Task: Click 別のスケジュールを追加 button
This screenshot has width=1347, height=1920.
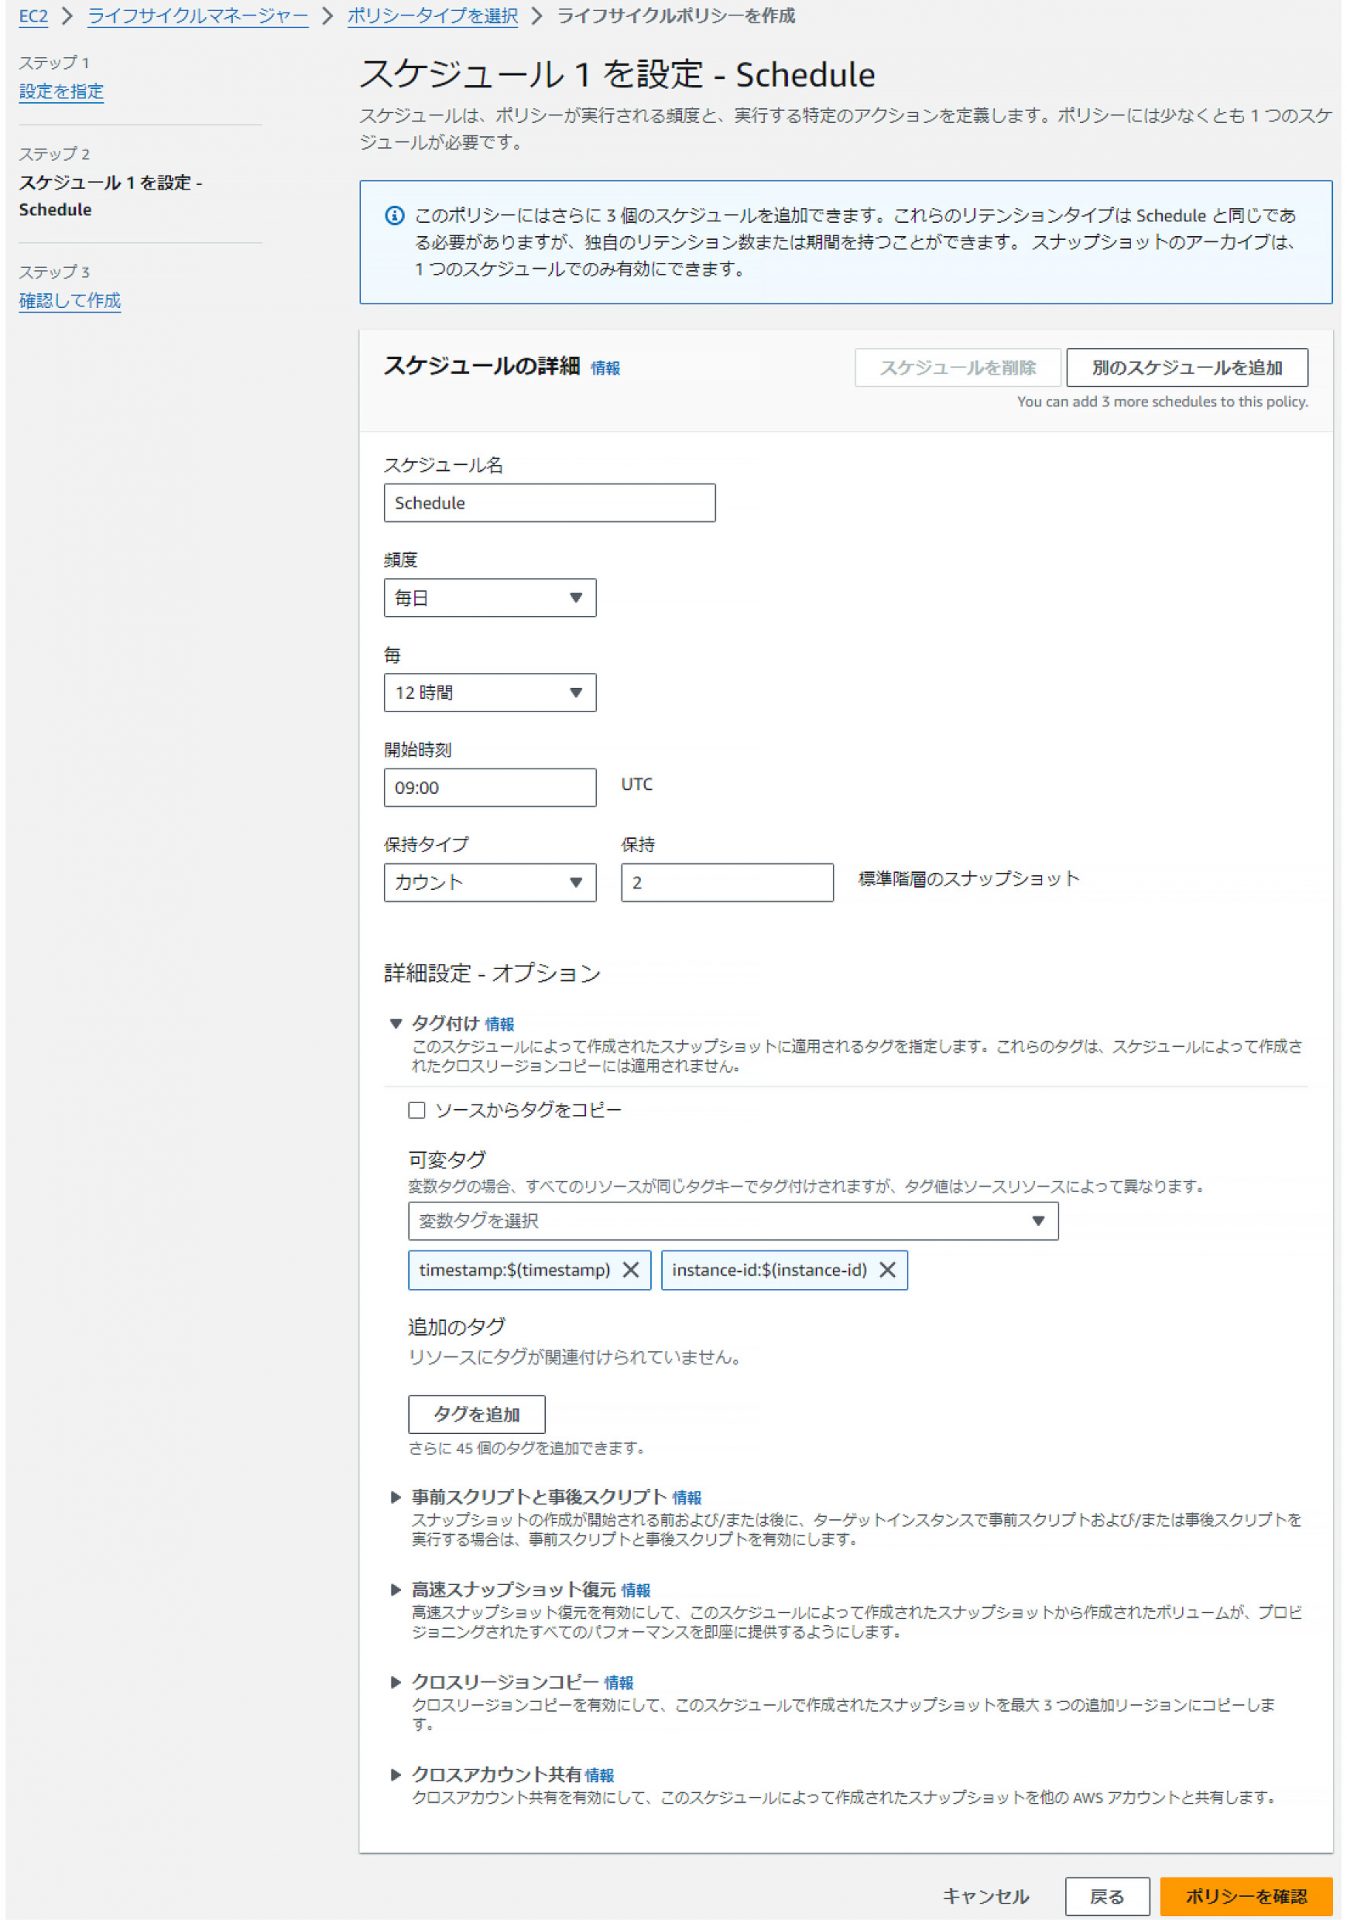Action: (1187, 368)
